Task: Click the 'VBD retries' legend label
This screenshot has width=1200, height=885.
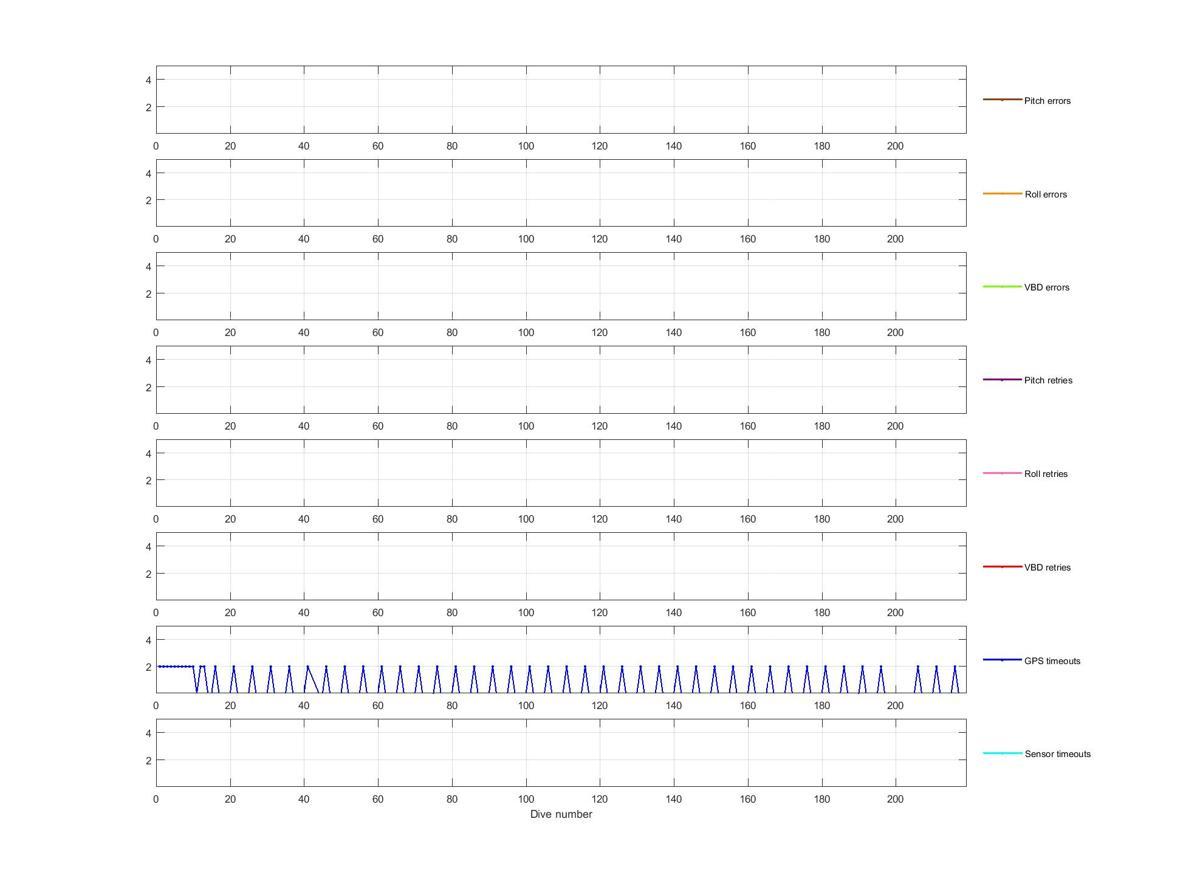Action: (x=1047, y=567)
